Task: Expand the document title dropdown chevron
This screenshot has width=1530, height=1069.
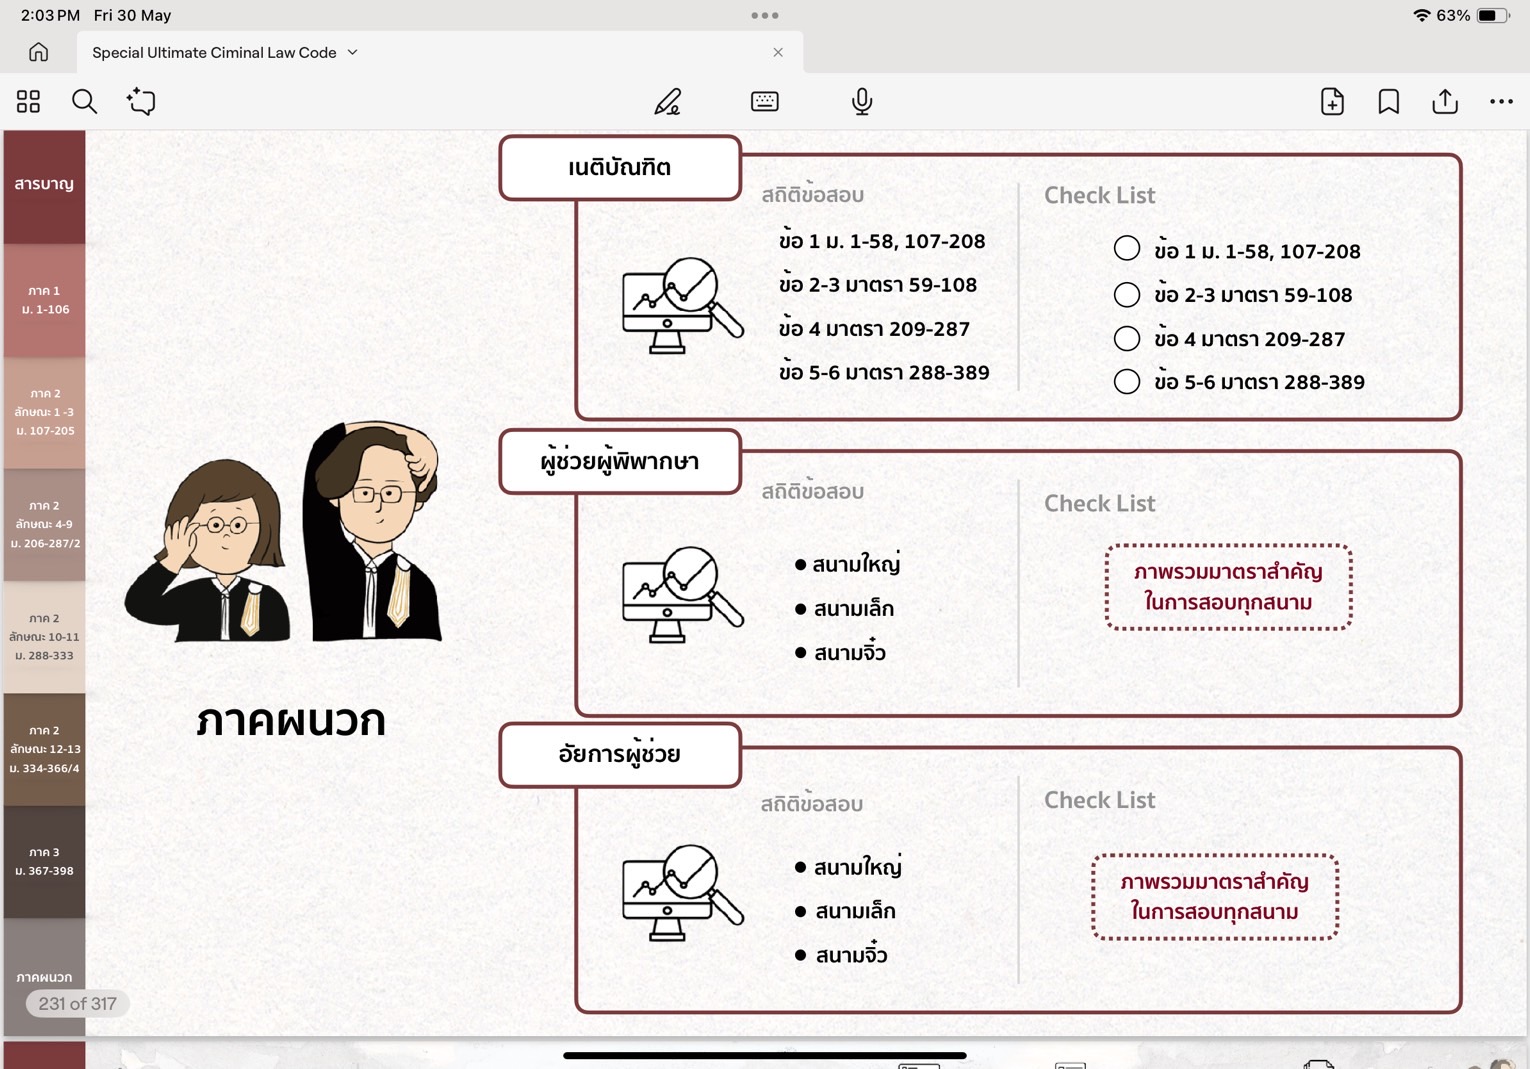Action: pyautogui.click(x=353, y=52)
